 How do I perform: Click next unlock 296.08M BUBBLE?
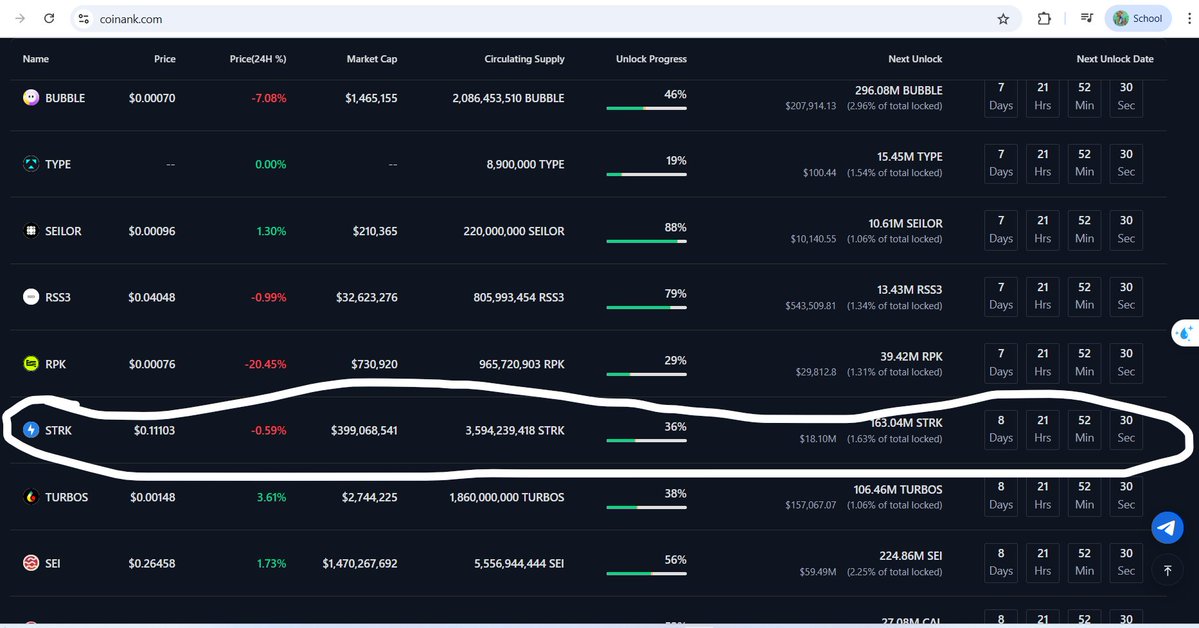click(898, 90)
